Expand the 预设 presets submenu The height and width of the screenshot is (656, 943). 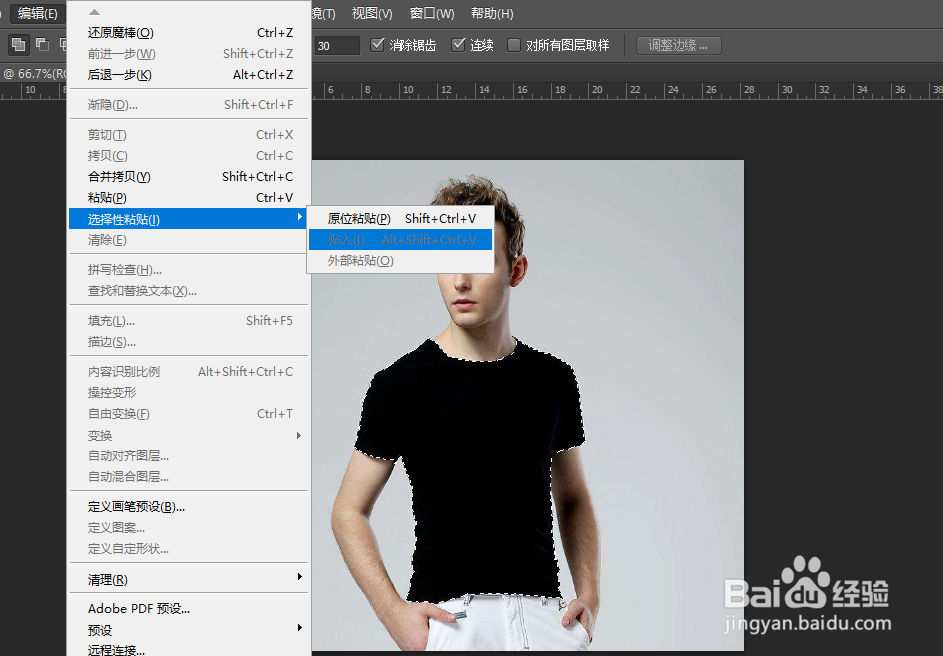tap(189, 630)
